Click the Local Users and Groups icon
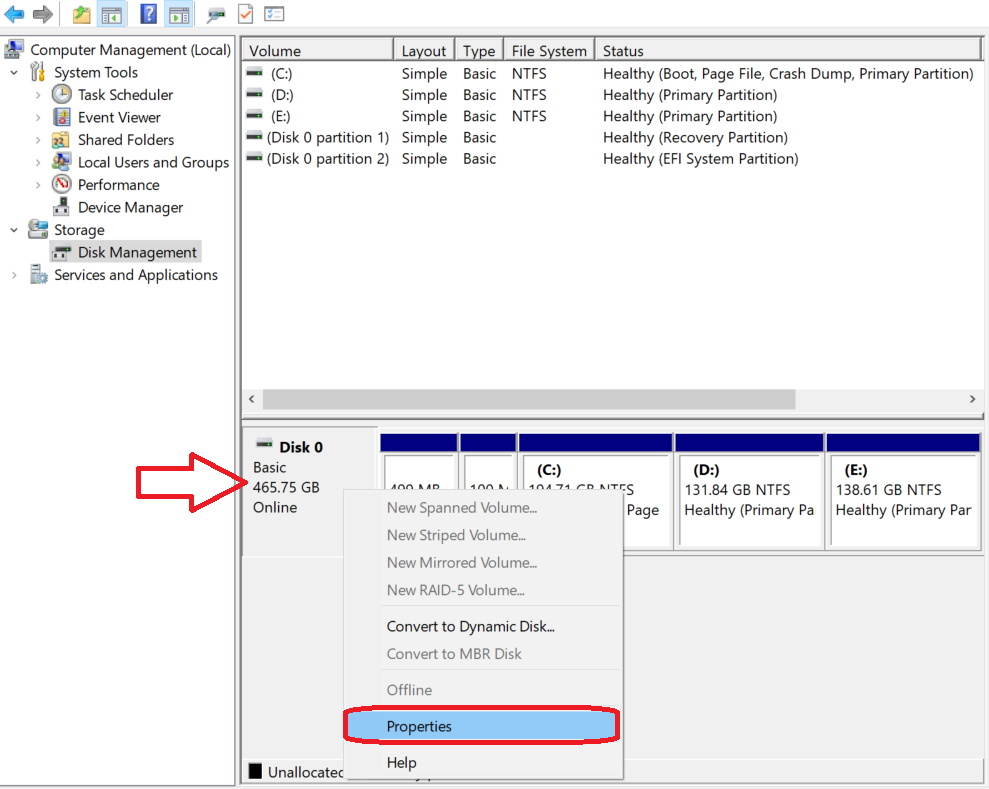 pyautogui.click(x=61, y=162)
